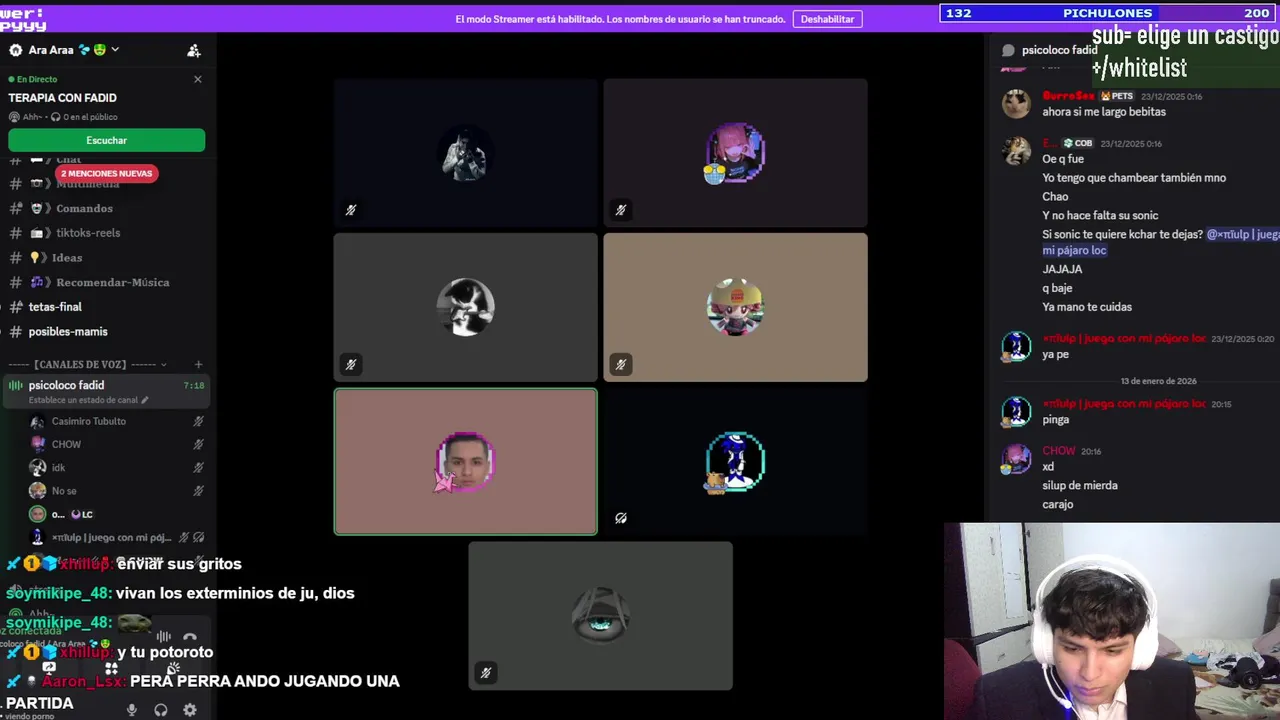Open the Comandos text channel
The width and height of the screenshot is (1280, 720).
(84, 208)
